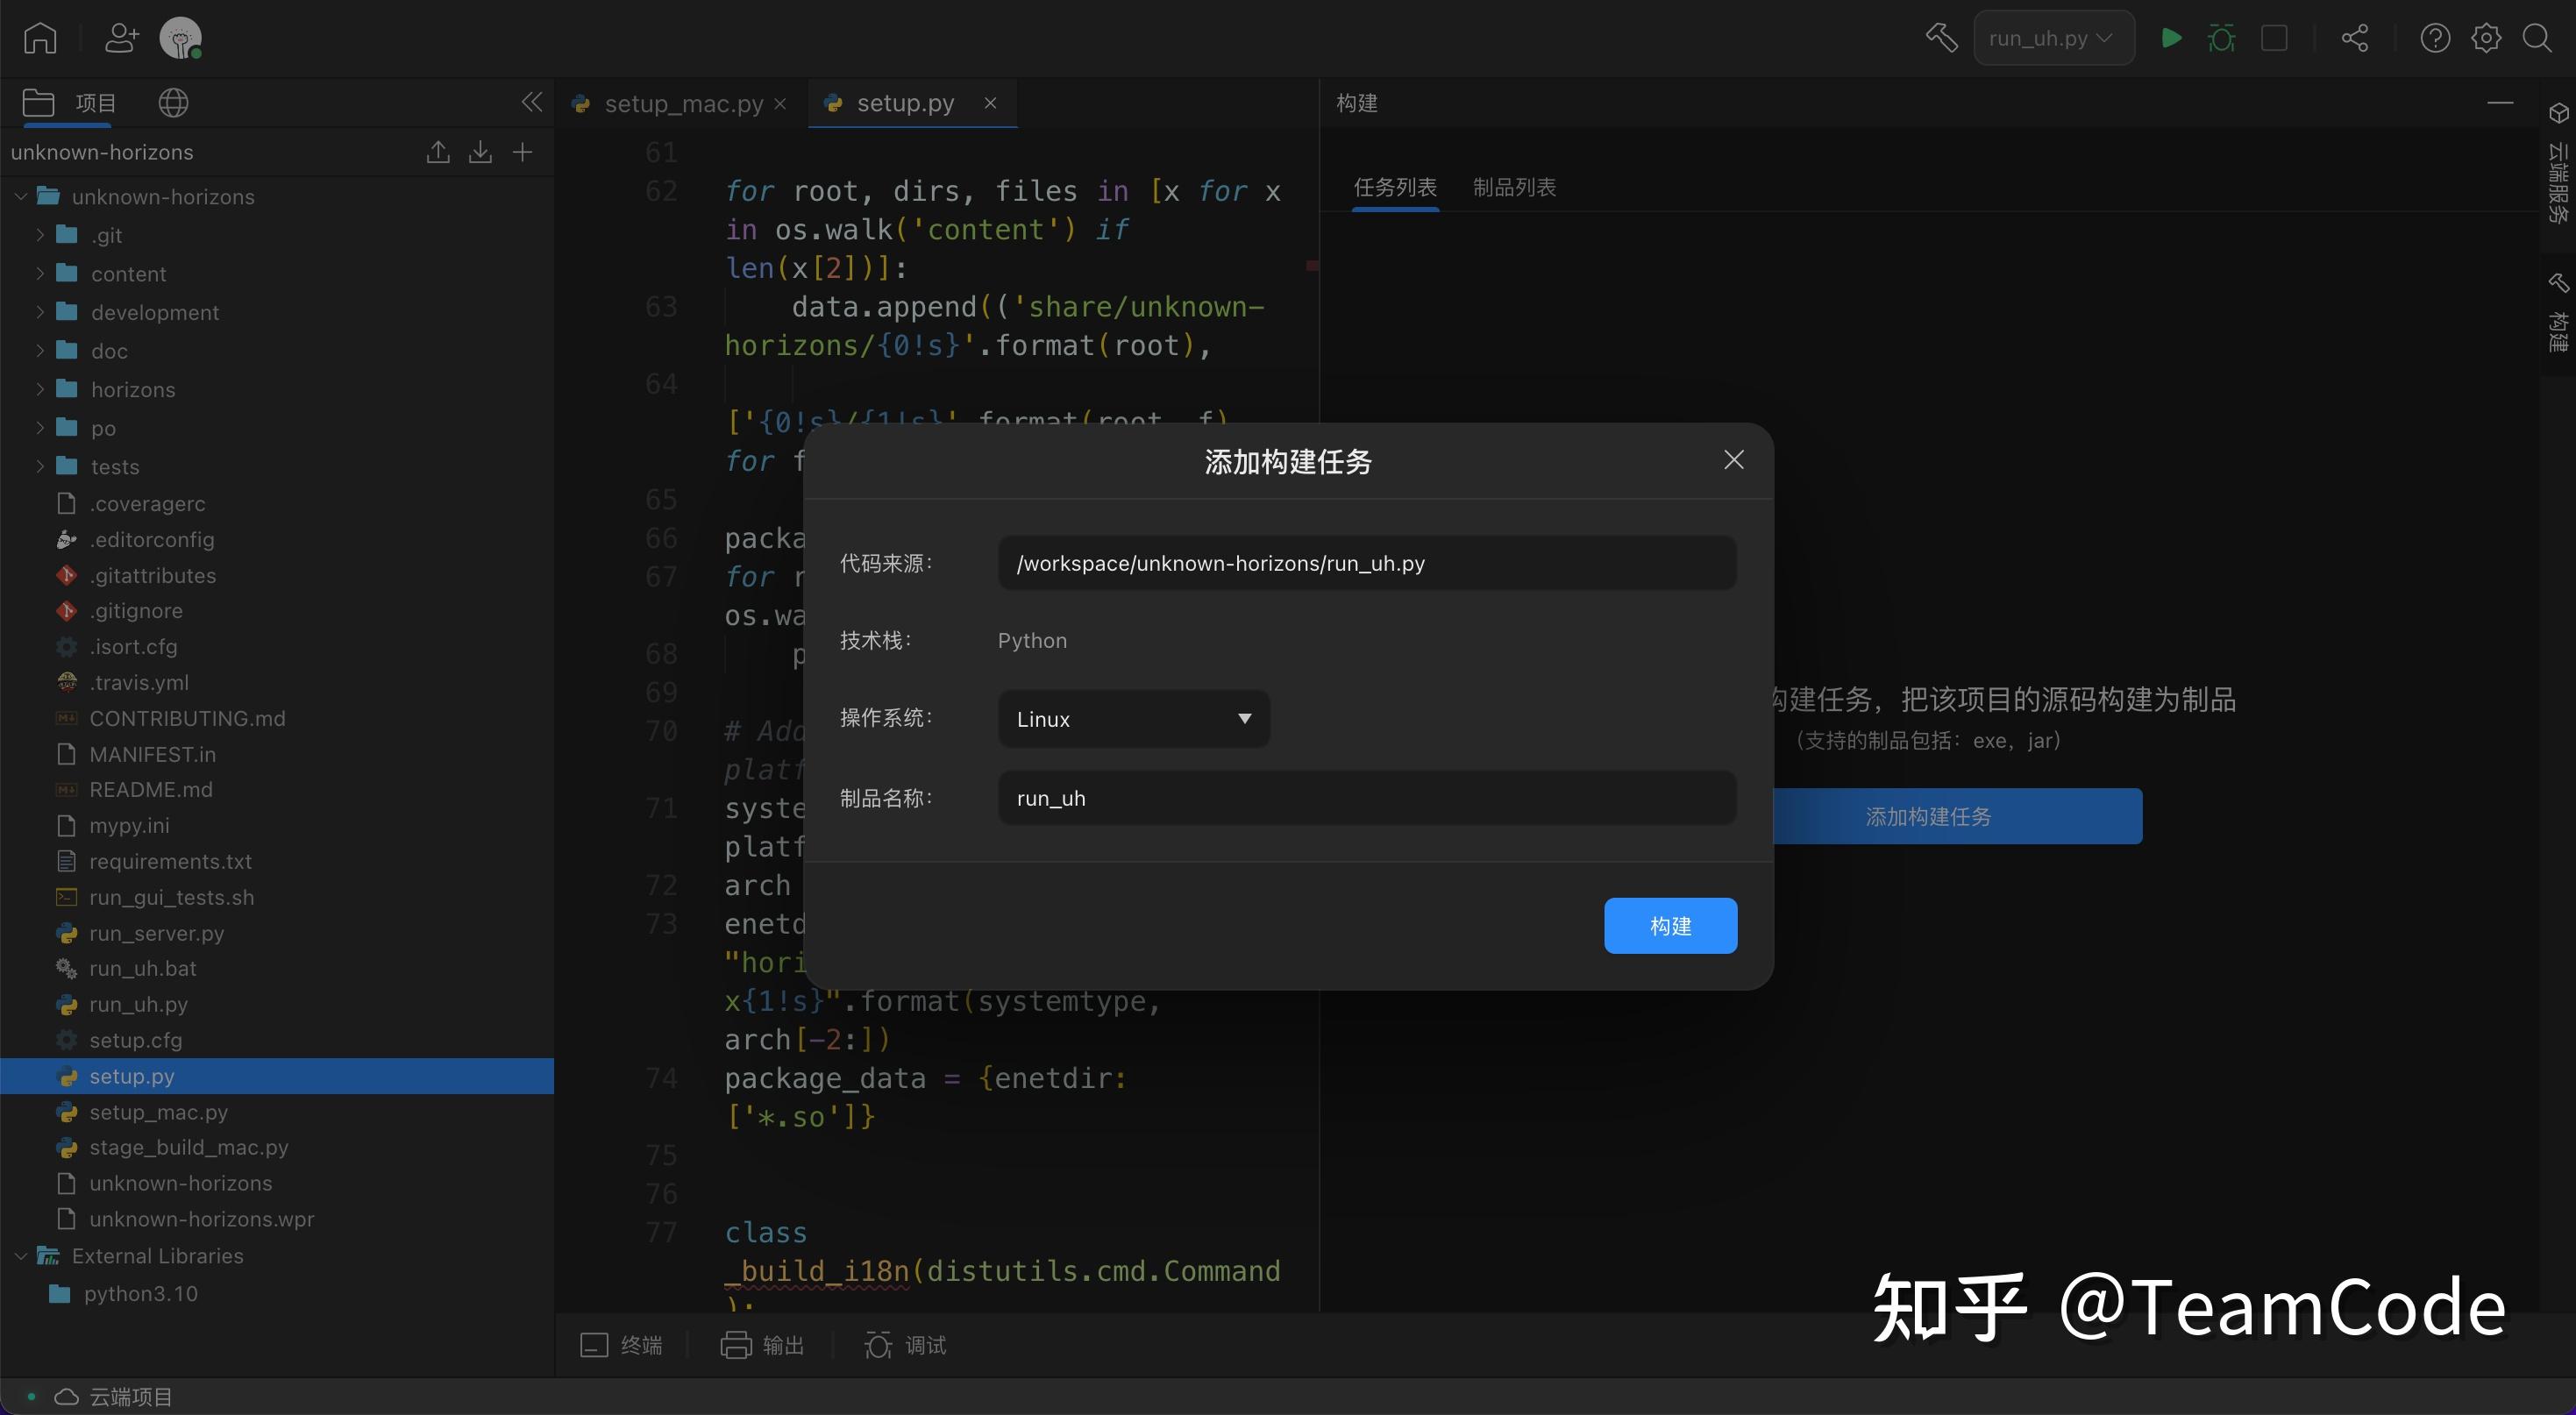Open sharing options via the share icon
2576x1415 pixels.
pos(2354,38)
